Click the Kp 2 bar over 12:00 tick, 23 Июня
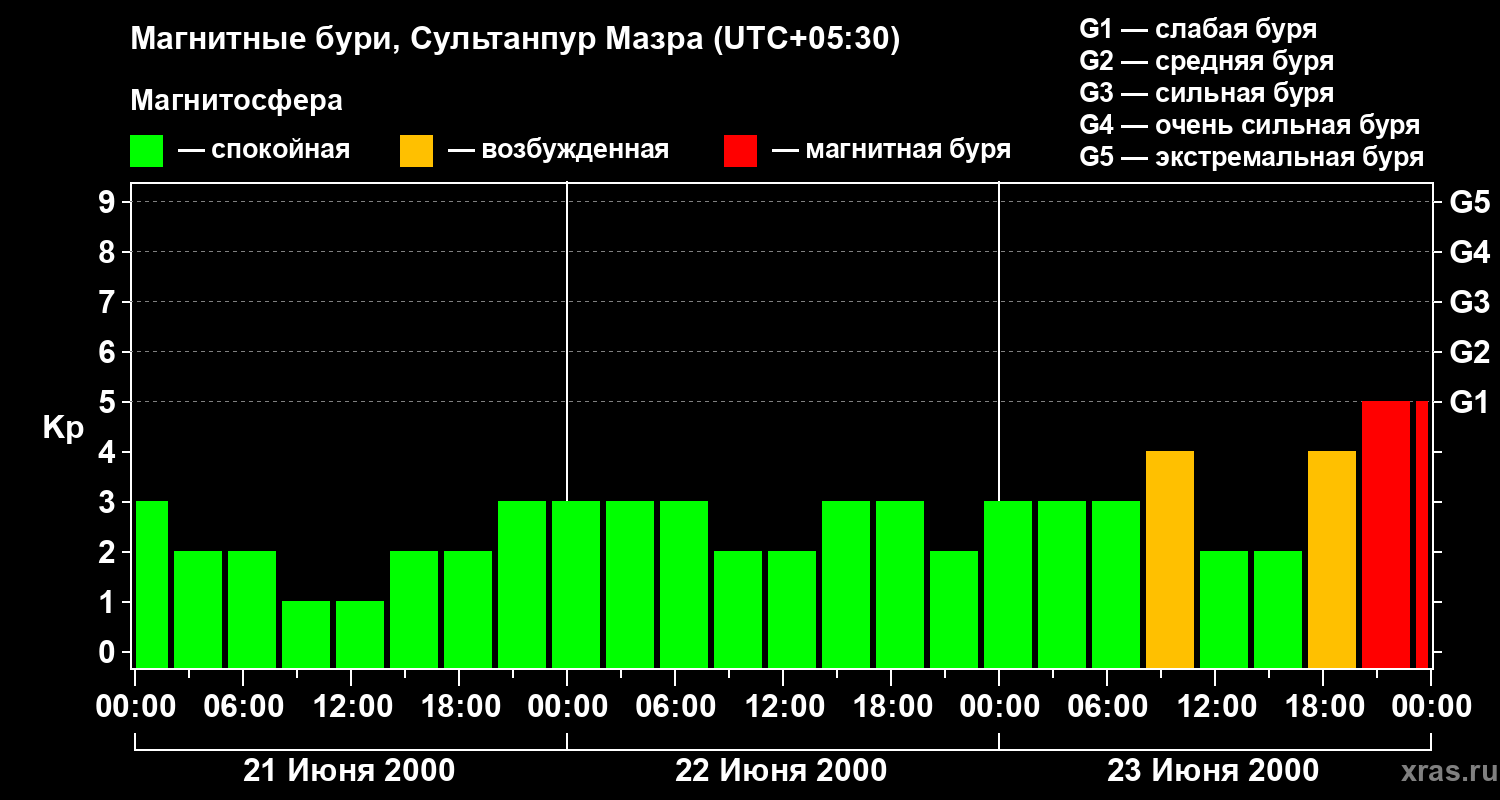Viewport: 1500px width, 800px height. point(1224,609)
